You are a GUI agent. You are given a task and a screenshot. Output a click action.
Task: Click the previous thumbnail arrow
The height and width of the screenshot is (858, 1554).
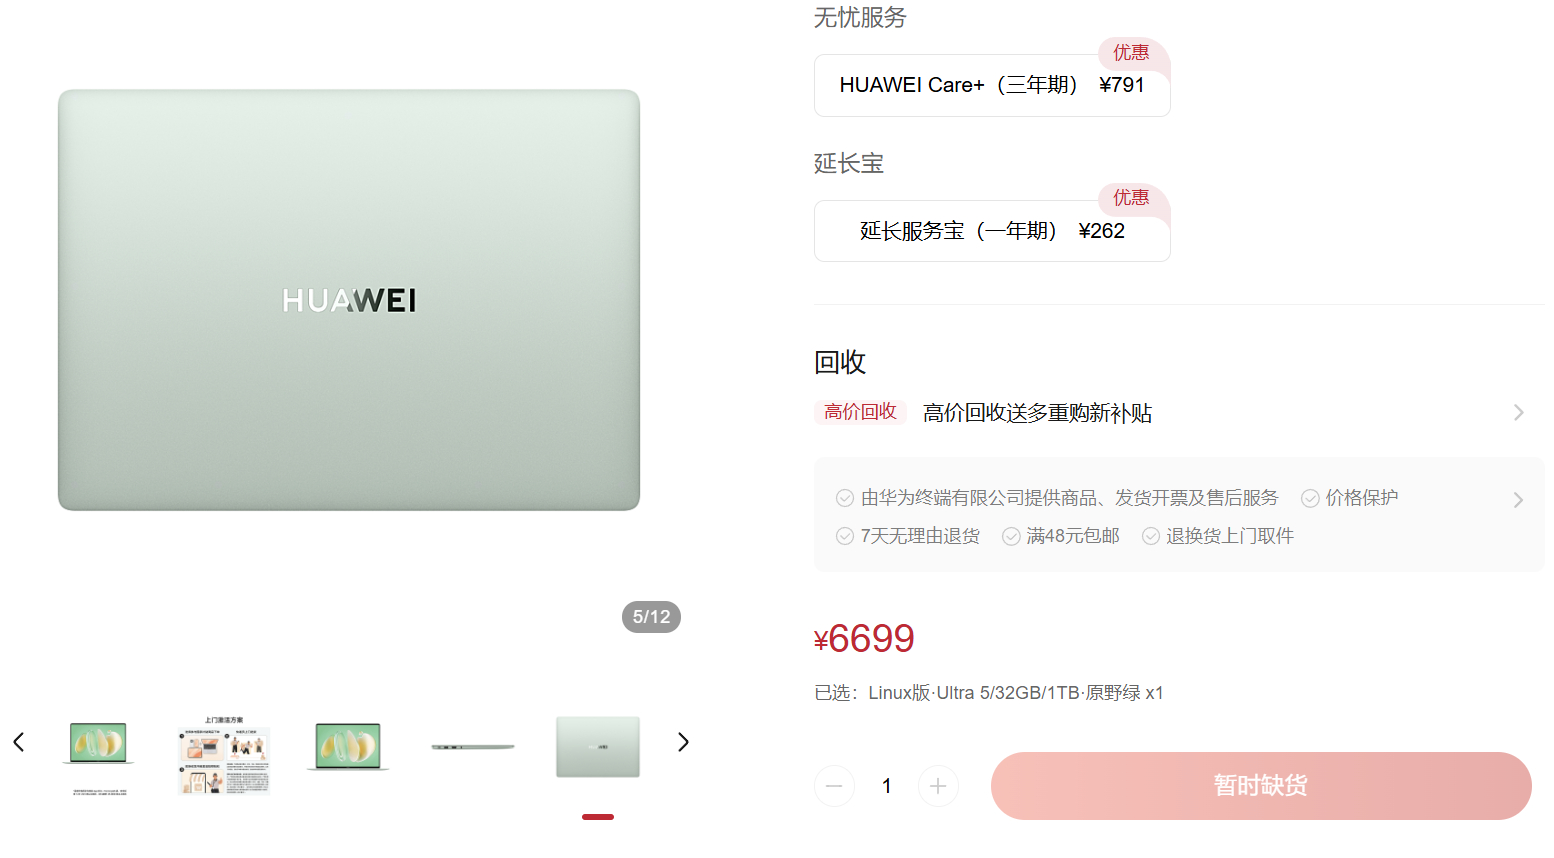pyautogui.click(x=18, y=742)
